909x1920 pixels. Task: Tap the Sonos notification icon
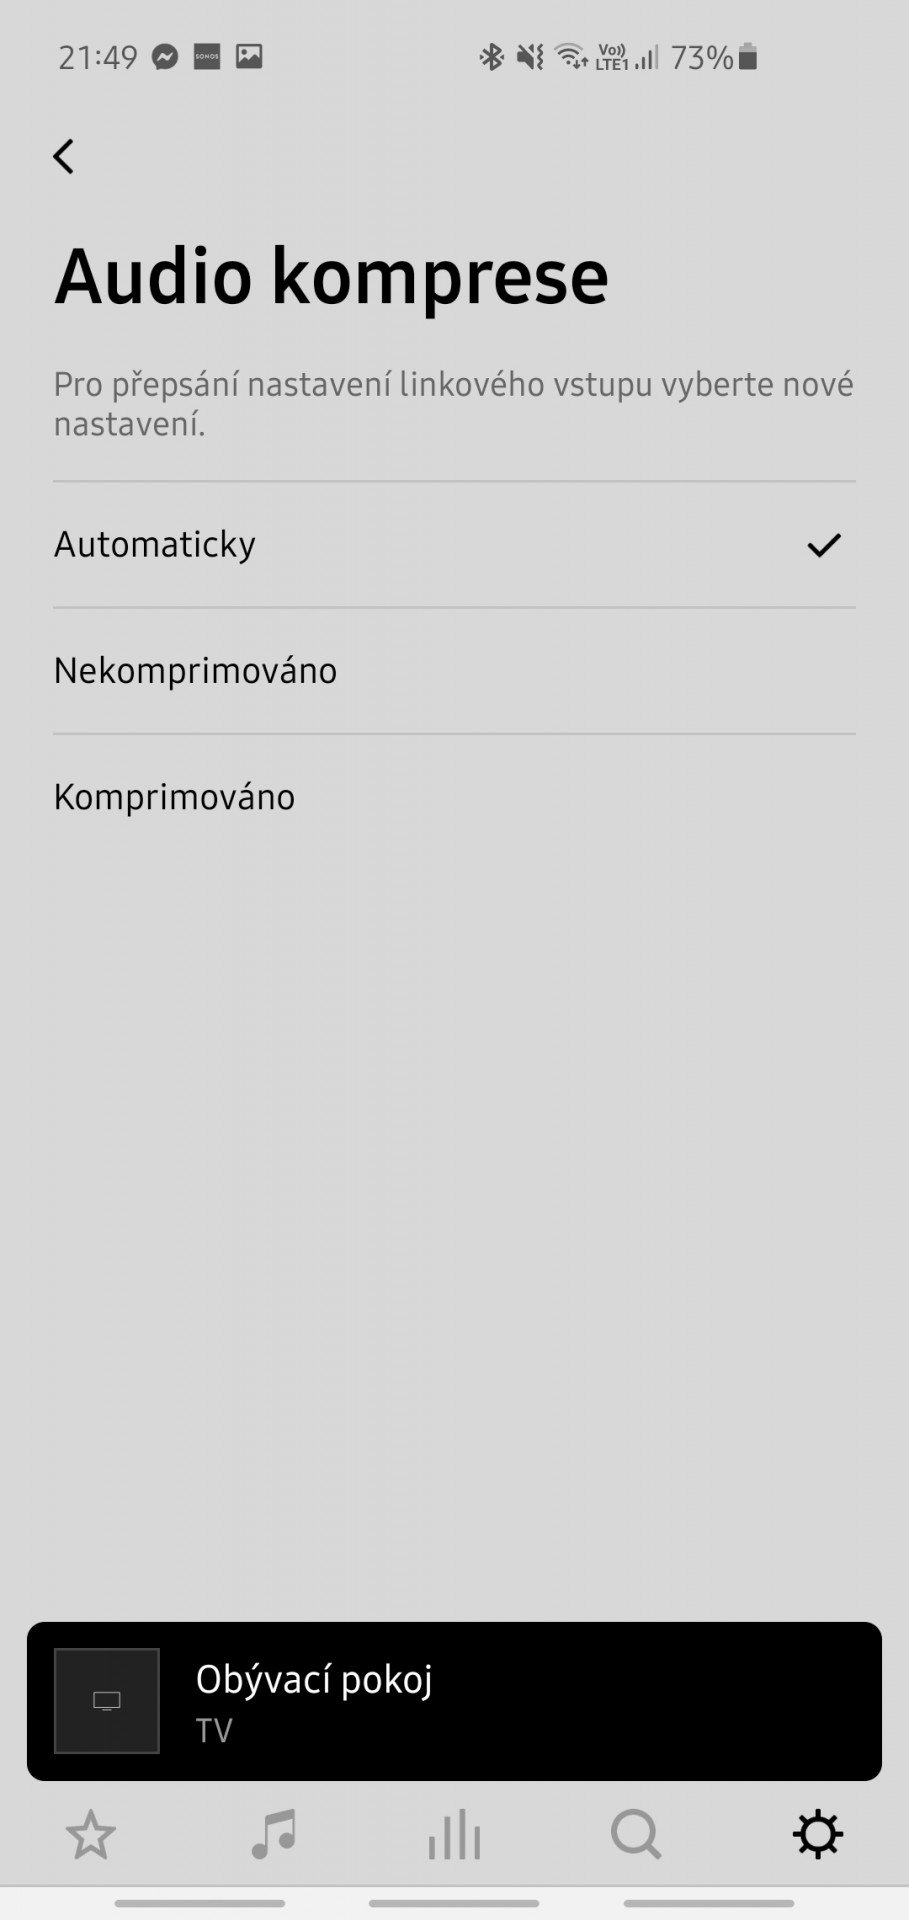(207, 56)
